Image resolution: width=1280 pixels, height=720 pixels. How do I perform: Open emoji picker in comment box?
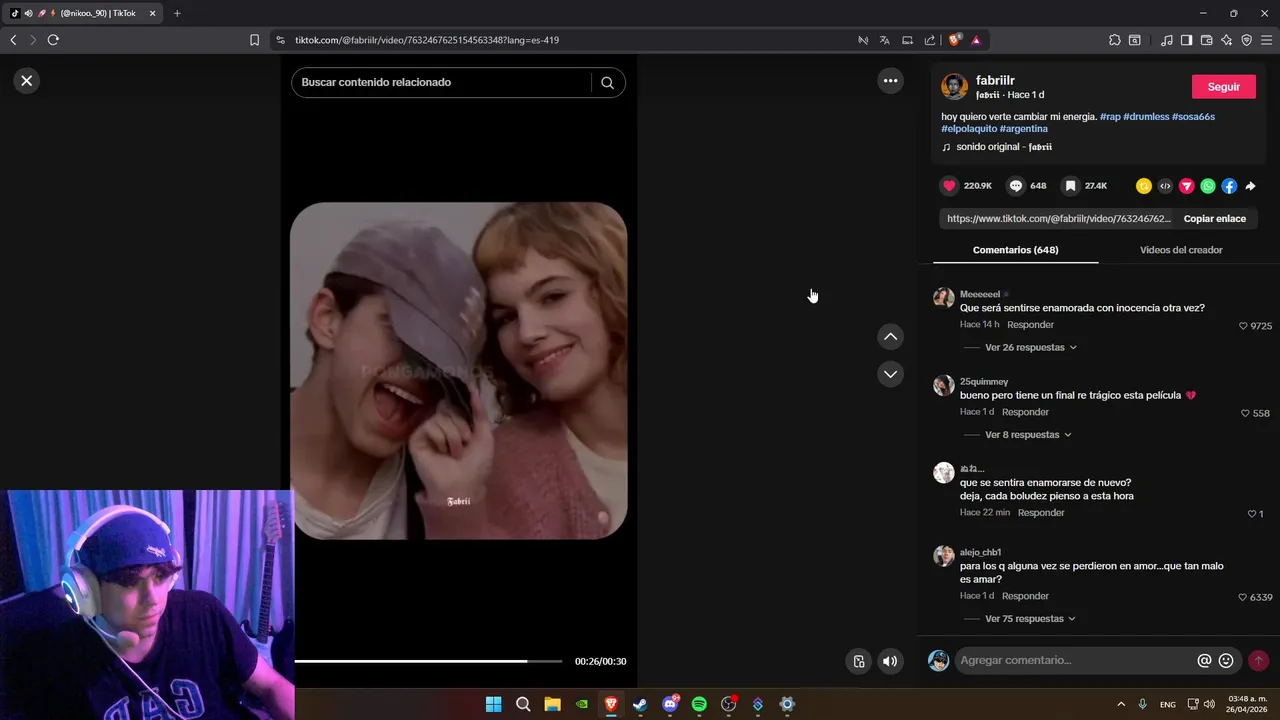point(1226,661)
